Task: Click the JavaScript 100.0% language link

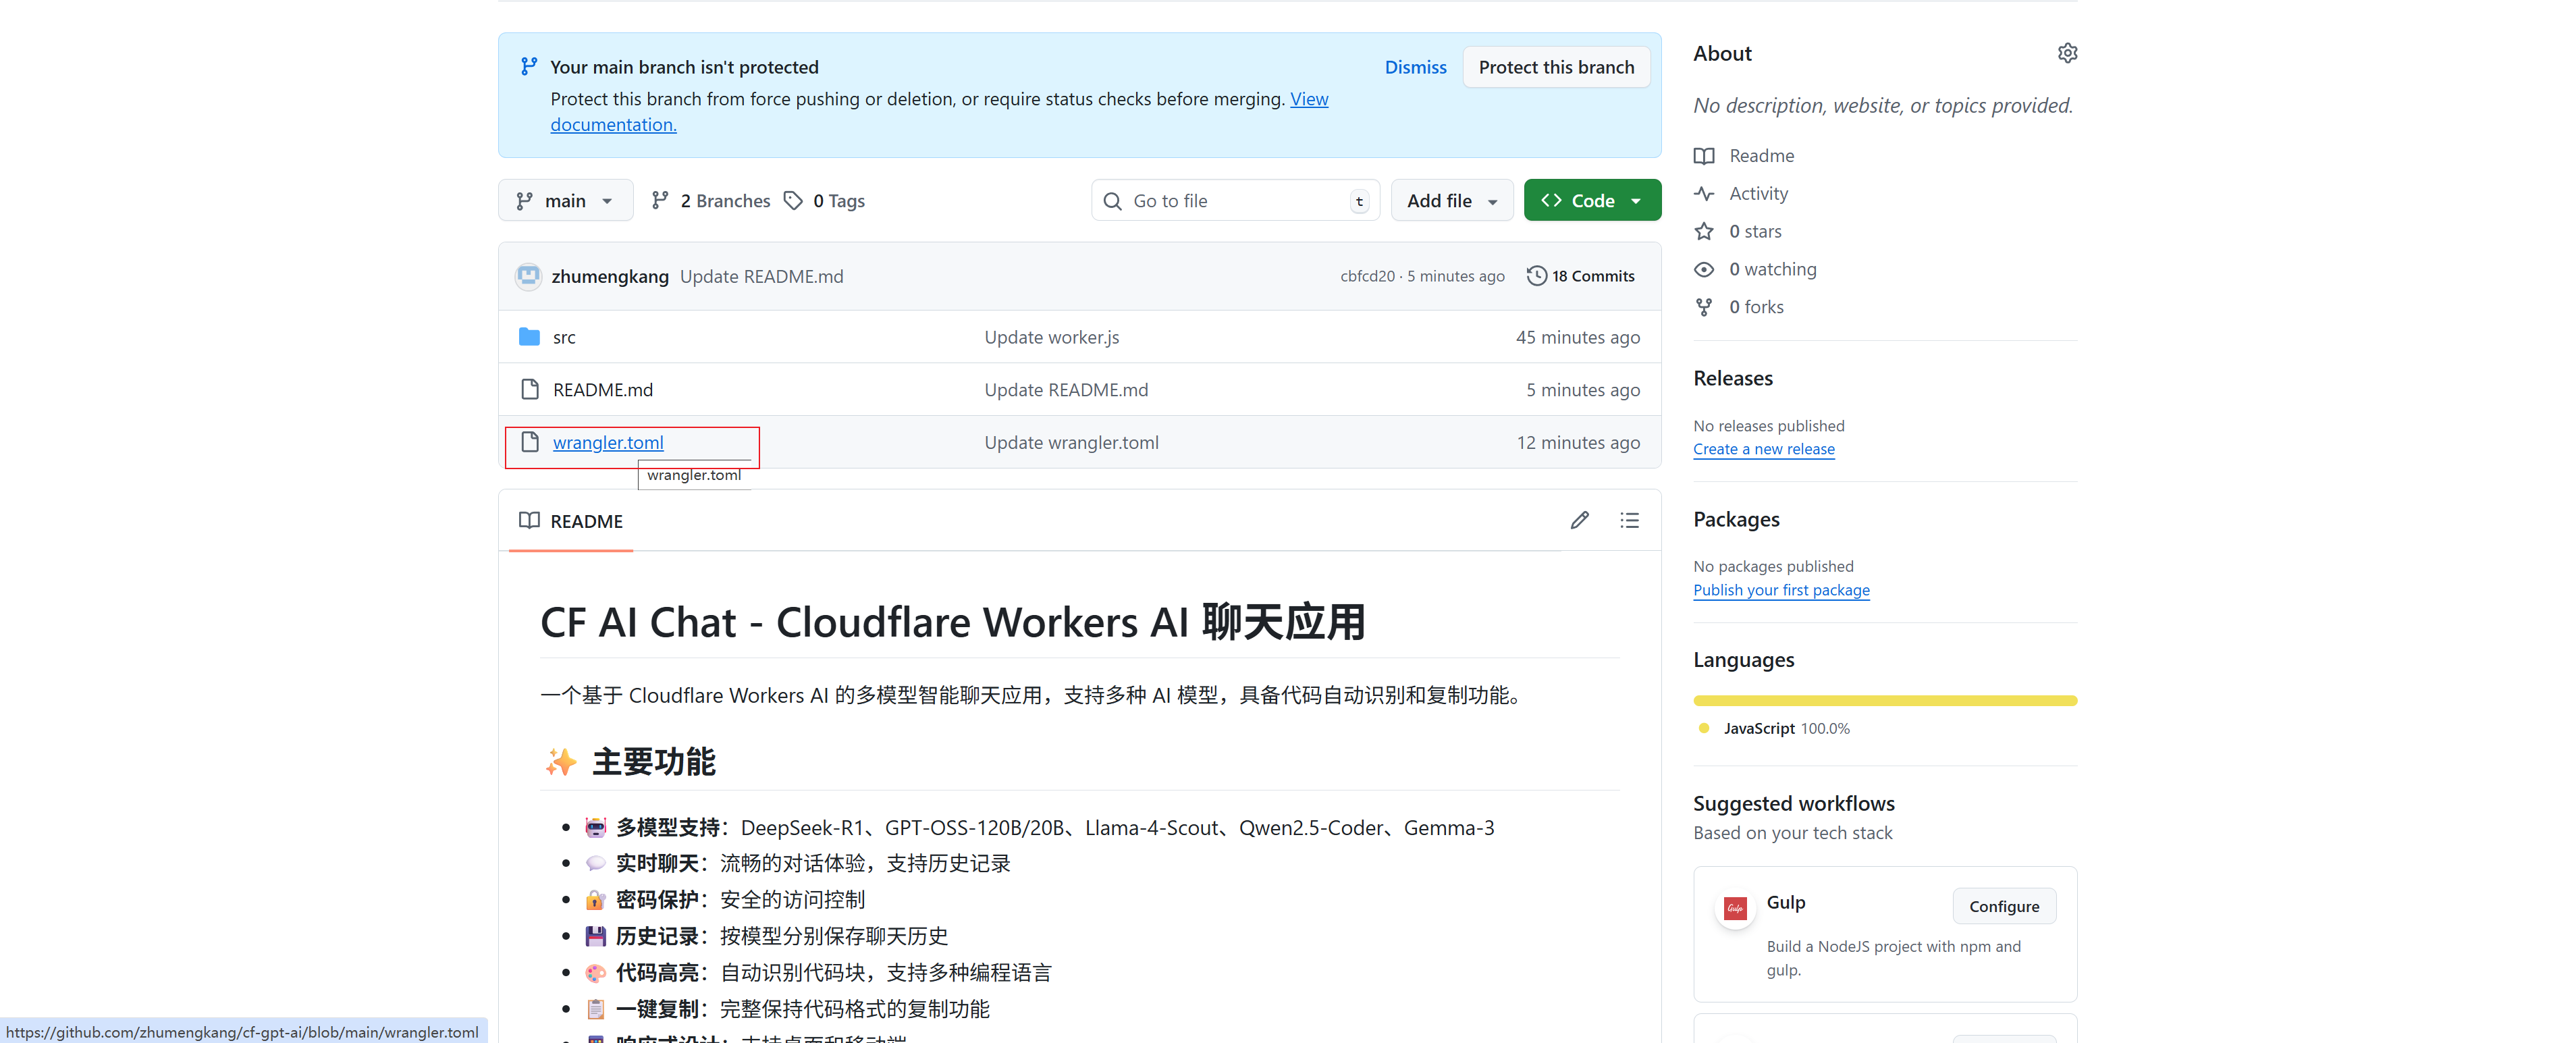Action: pos(1786,728)
